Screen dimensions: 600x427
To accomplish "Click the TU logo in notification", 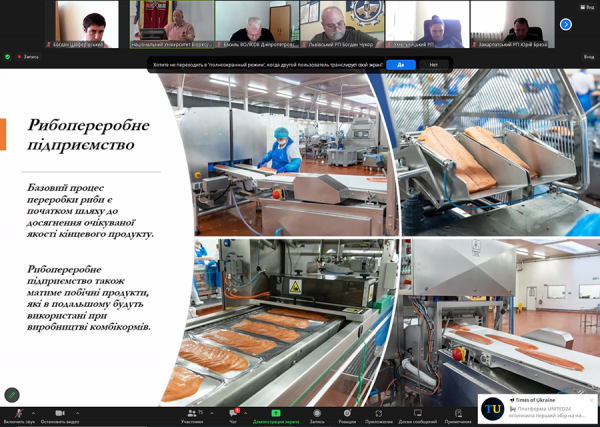I will point(492,409).
